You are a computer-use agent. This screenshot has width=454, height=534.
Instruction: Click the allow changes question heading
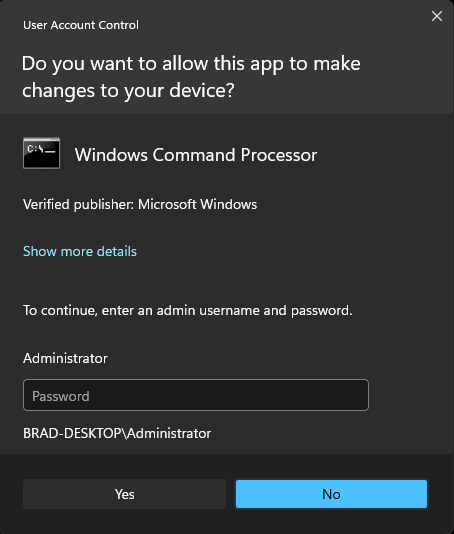pos(191,77)
